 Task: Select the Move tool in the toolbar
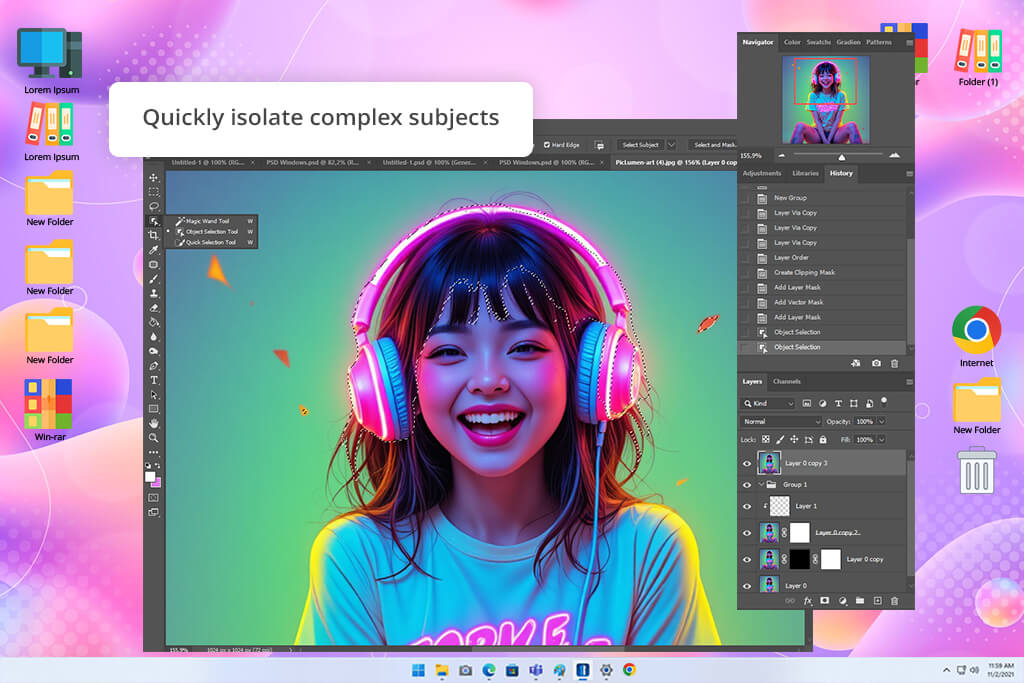[154, 177]
